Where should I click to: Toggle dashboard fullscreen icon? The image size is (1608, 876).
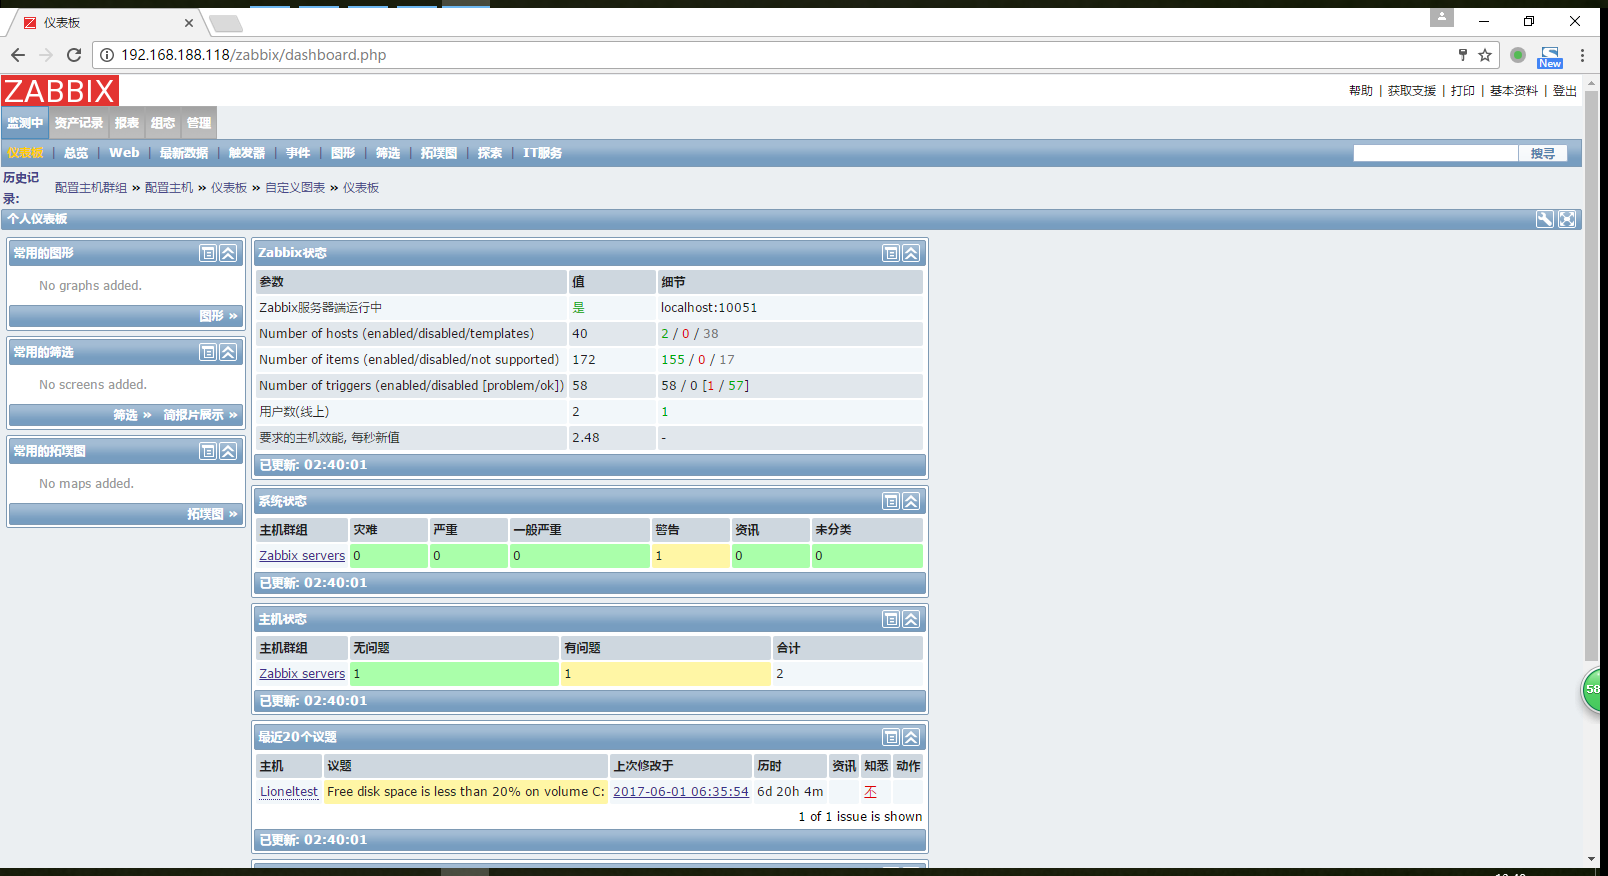click(1567, 219)
